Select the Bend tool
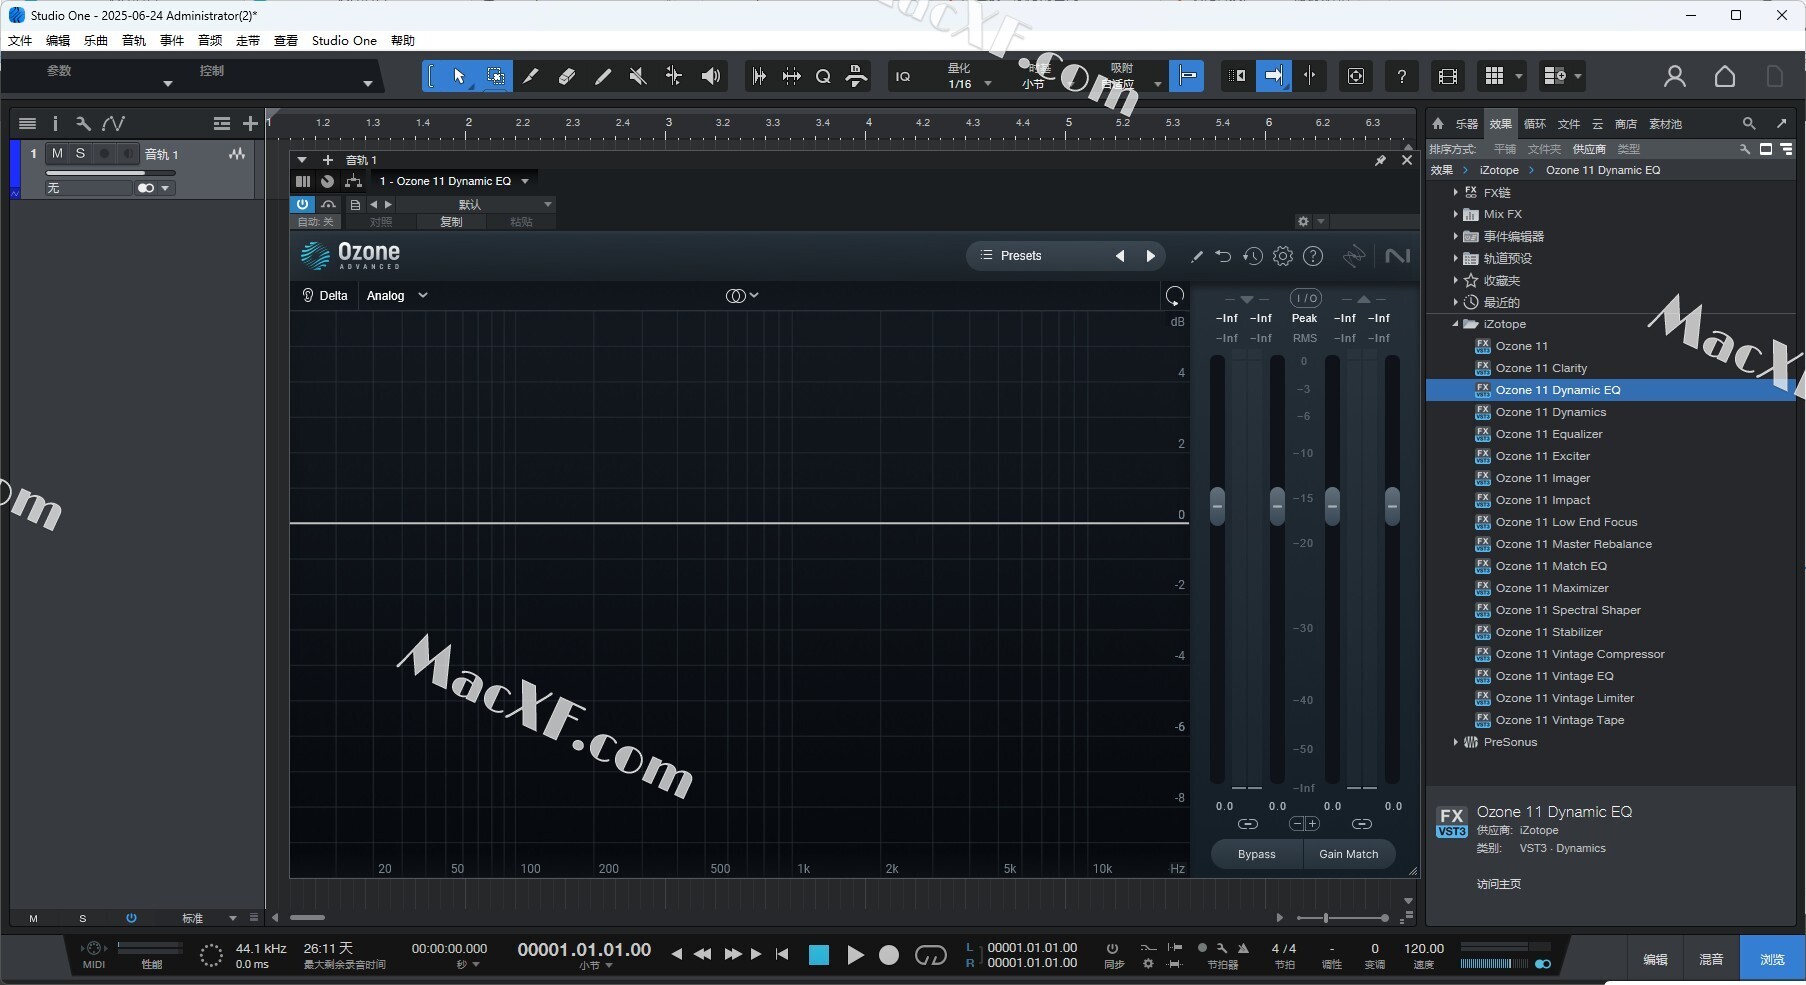 (x=674, y=76)
